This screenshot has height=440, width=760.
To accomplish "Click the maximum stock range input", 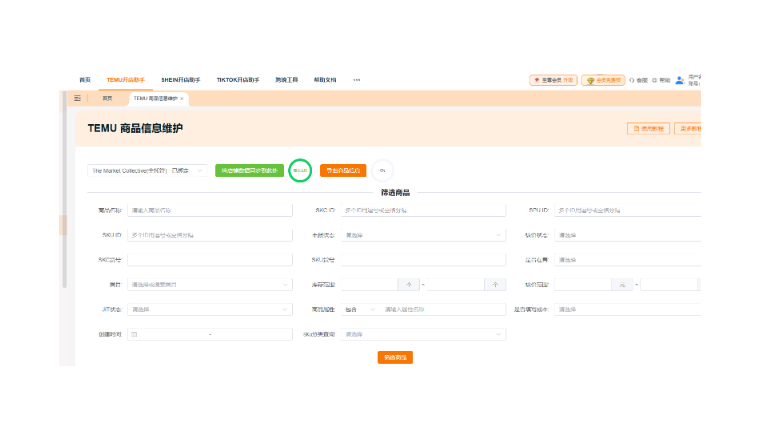I will pyautogui.click(x=456, y=284).
